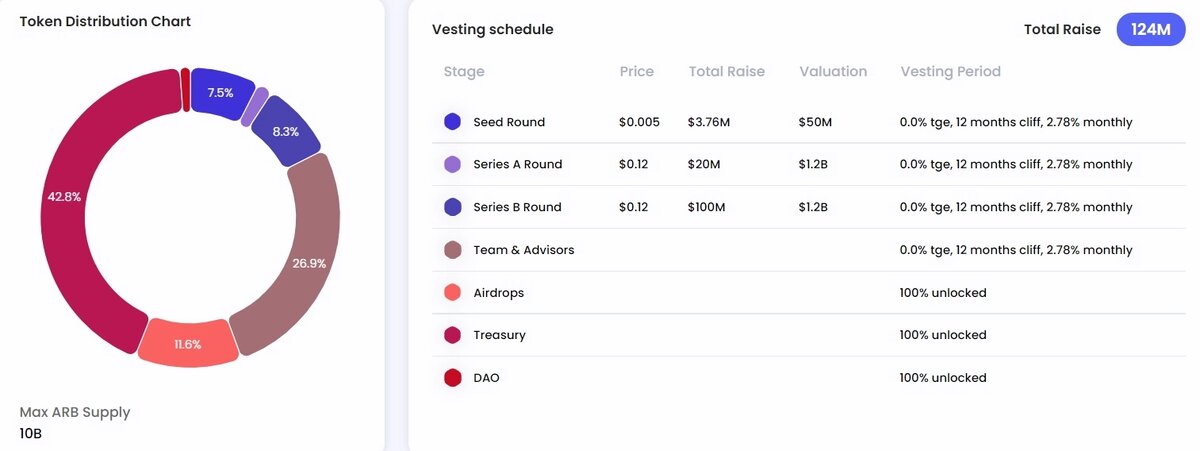This screenshot has width=1200, height=451.
Task: Click the Airdrops coral color dot
Action: [x=452, y=293]
